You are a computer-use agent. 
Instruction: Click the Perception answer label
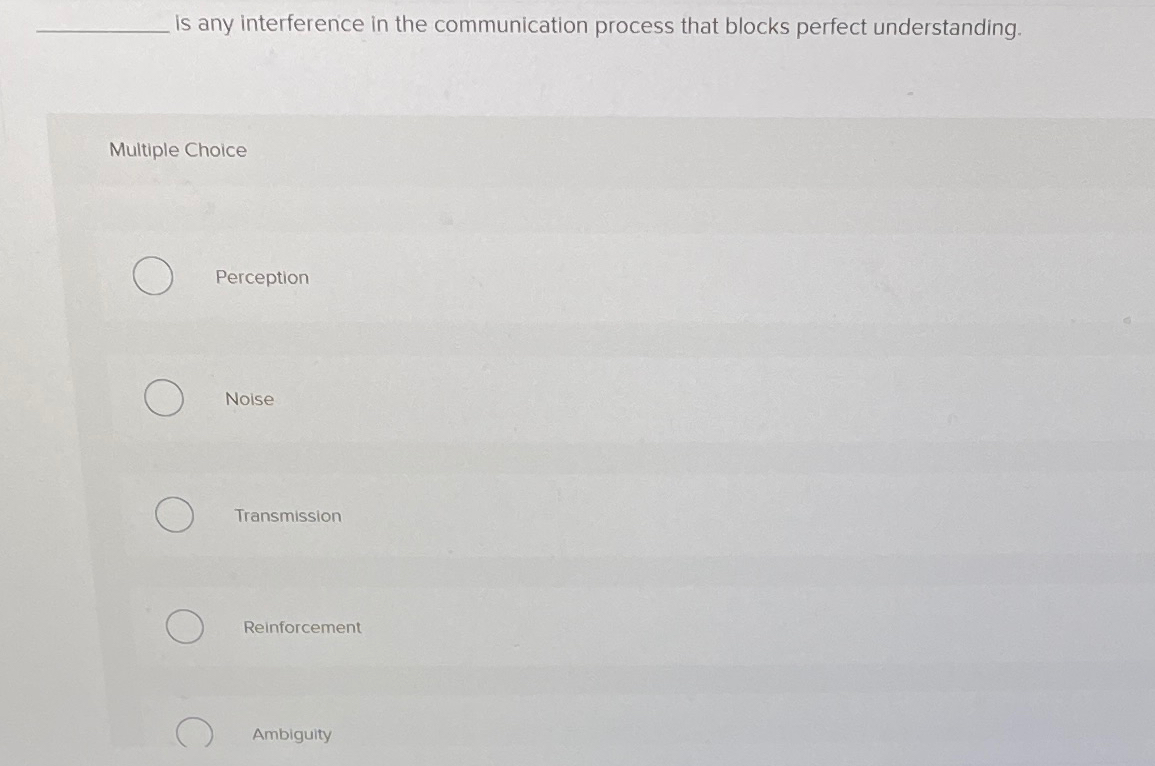coord(262,277)
